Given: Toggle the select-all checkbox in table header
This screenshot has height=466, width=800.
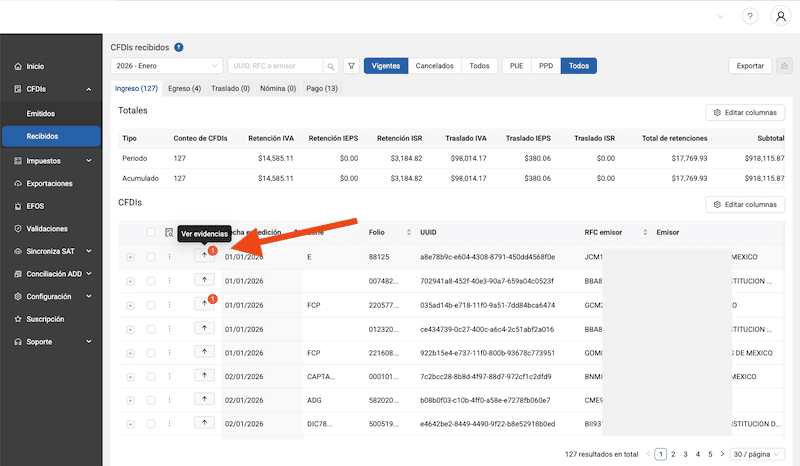Looking at the screenshot, I should tap(151, 232).
